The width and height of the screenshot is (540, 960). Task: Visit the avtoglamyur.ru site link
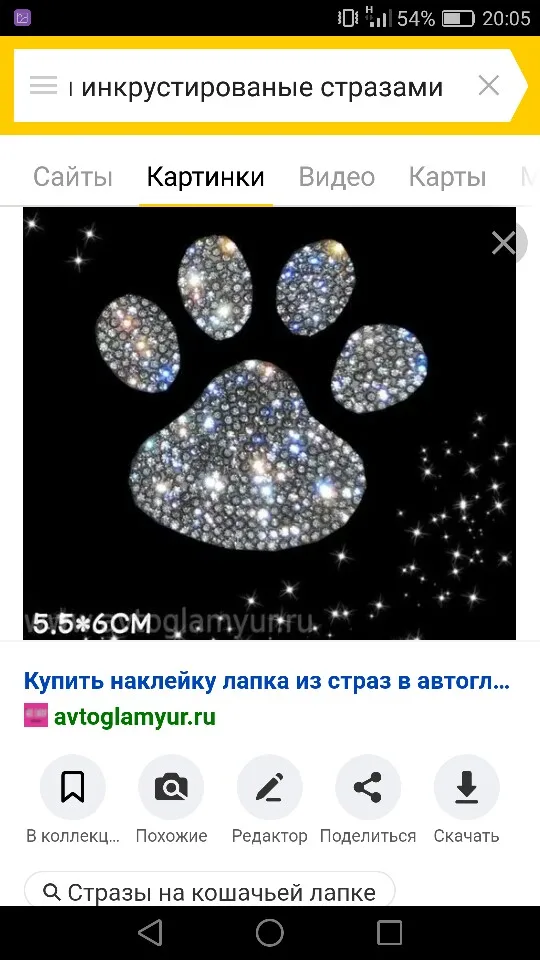(x=135, y=716)
